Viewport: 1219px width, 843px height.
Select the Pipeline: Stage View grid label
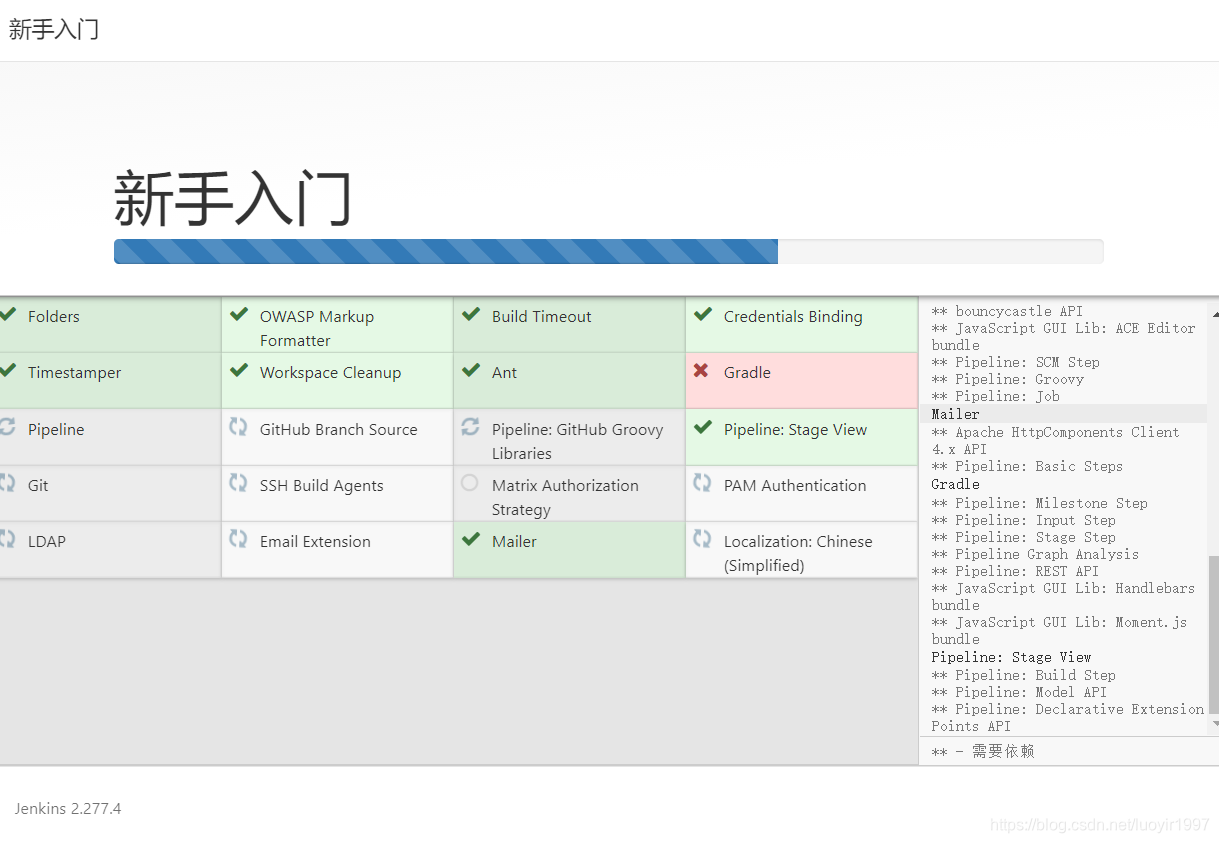point(796,429)
